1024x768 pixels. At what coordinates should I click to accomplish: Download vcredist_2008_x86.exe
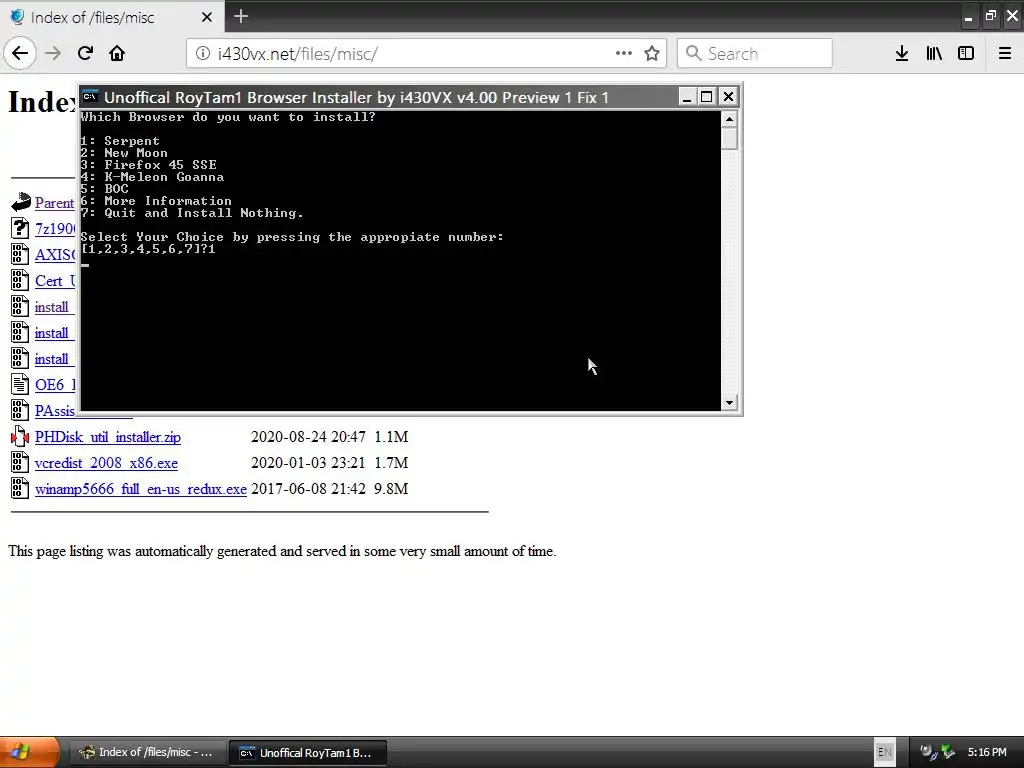click(106, 463)
